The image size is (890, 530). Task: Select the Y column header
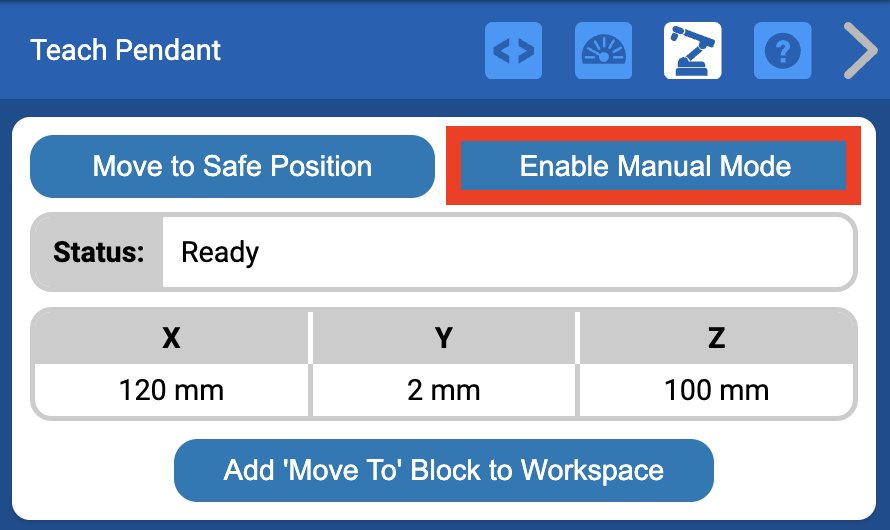pyautogui.click(x=444, y=339)
